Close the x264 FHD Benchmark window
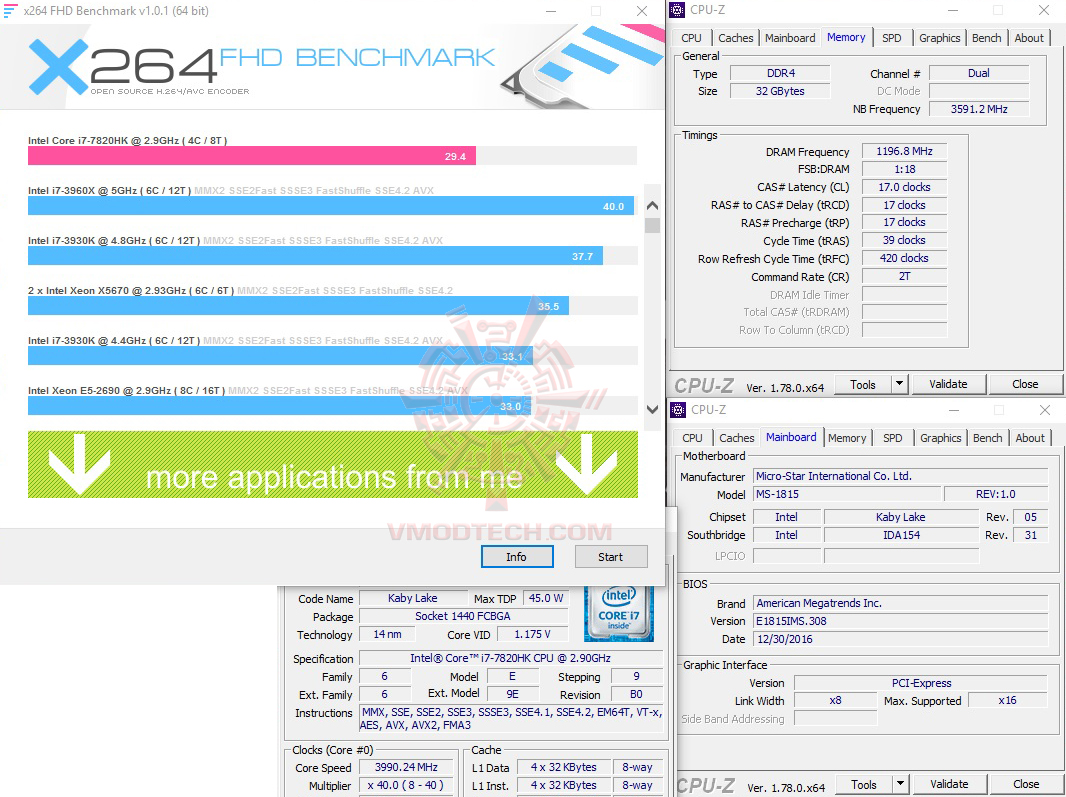The width and height of the screenshot is (1066, 797). pos(642,11)
